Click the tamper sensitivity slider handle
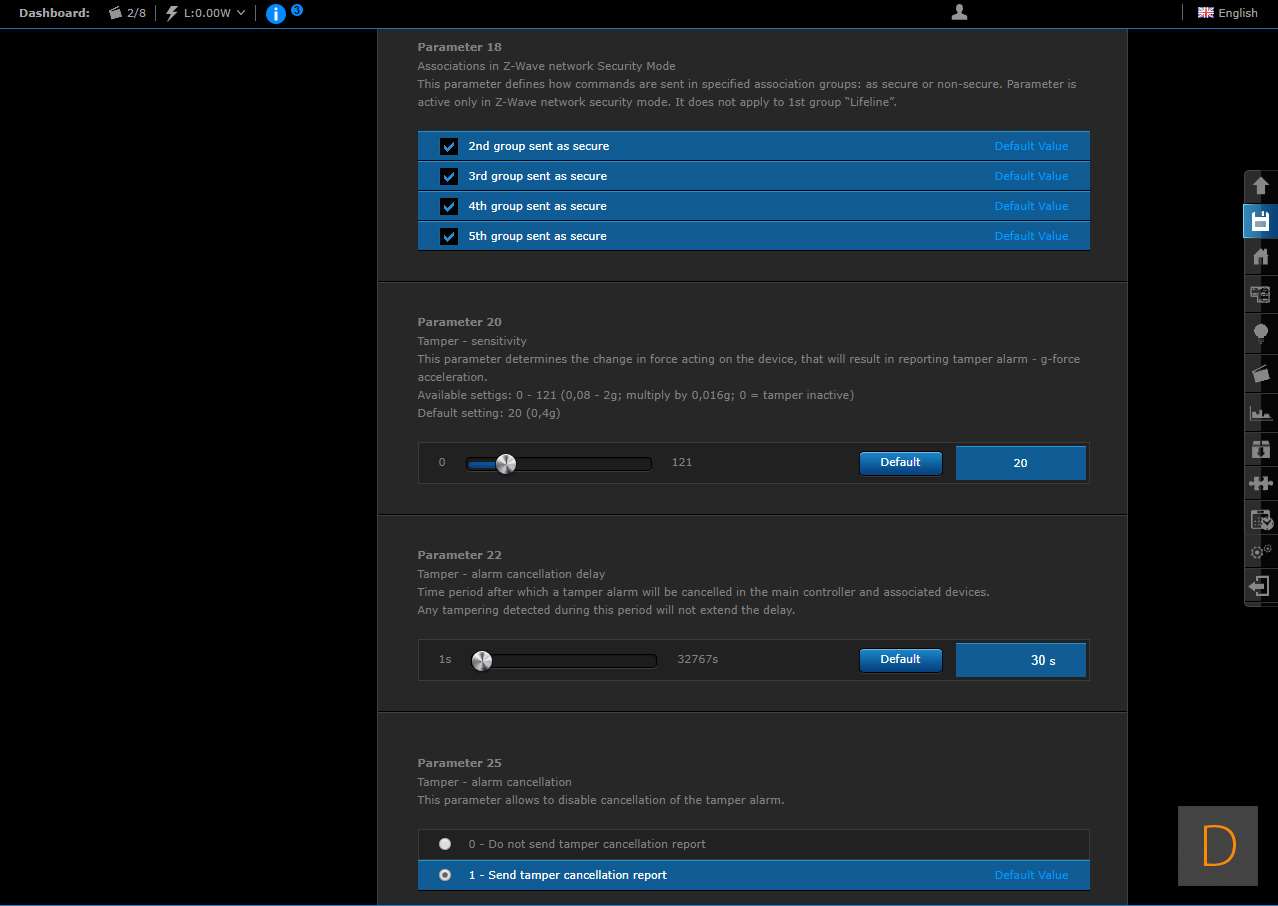1278x906 pixels. 506,464
